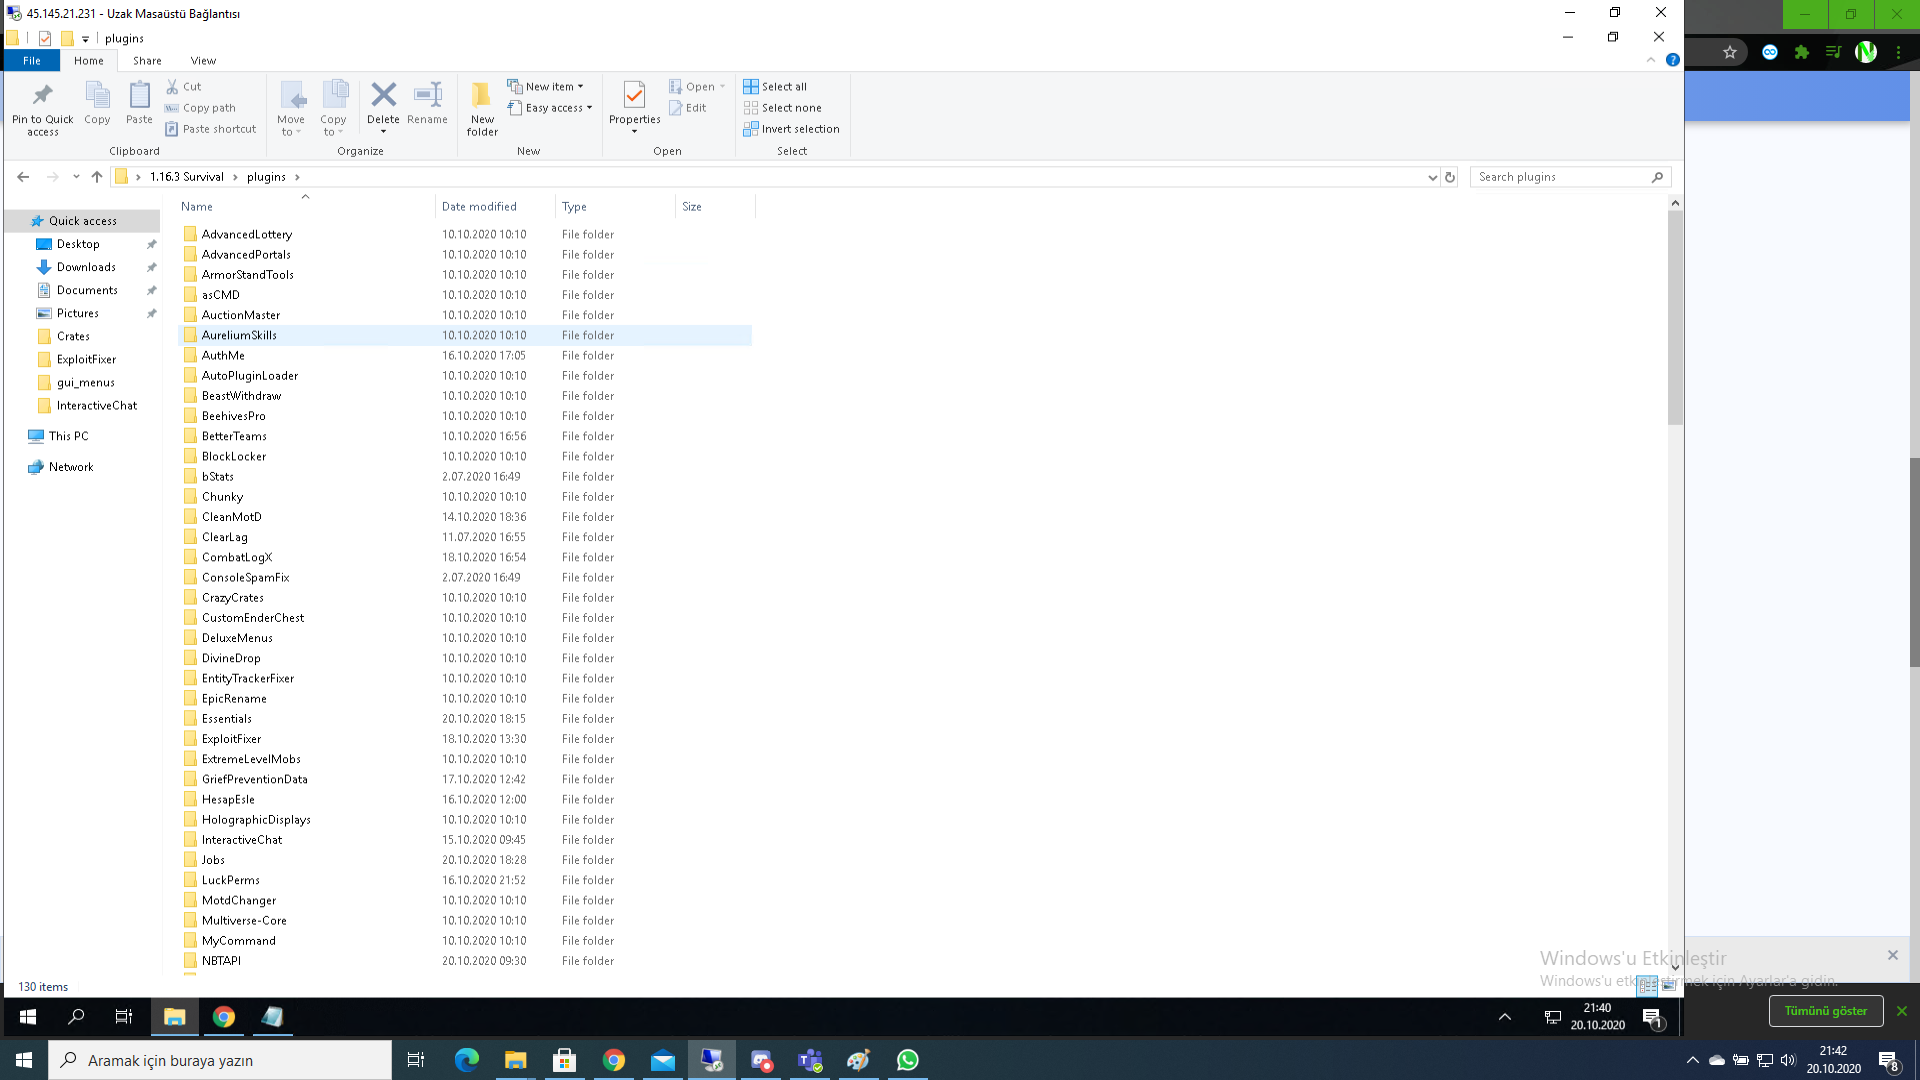Open Microsoft Edge on local taskbar

[466, 1060]
